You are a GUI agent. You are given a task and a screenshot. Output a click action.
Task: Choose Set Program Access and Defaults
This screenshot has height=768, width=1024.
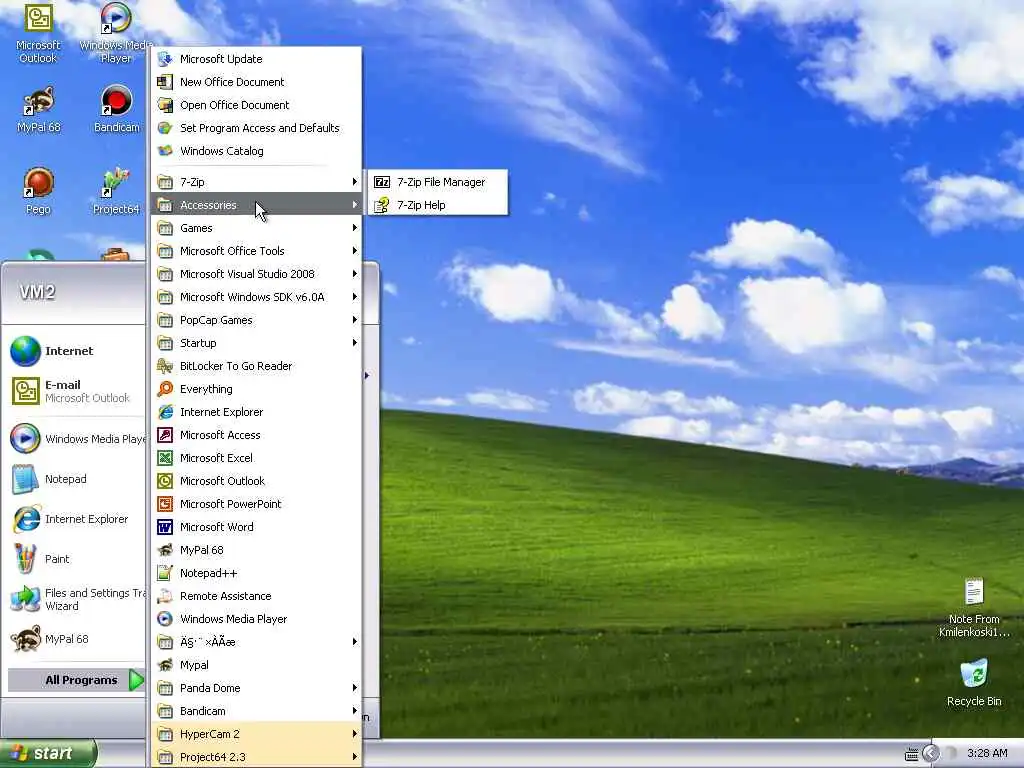256,128
